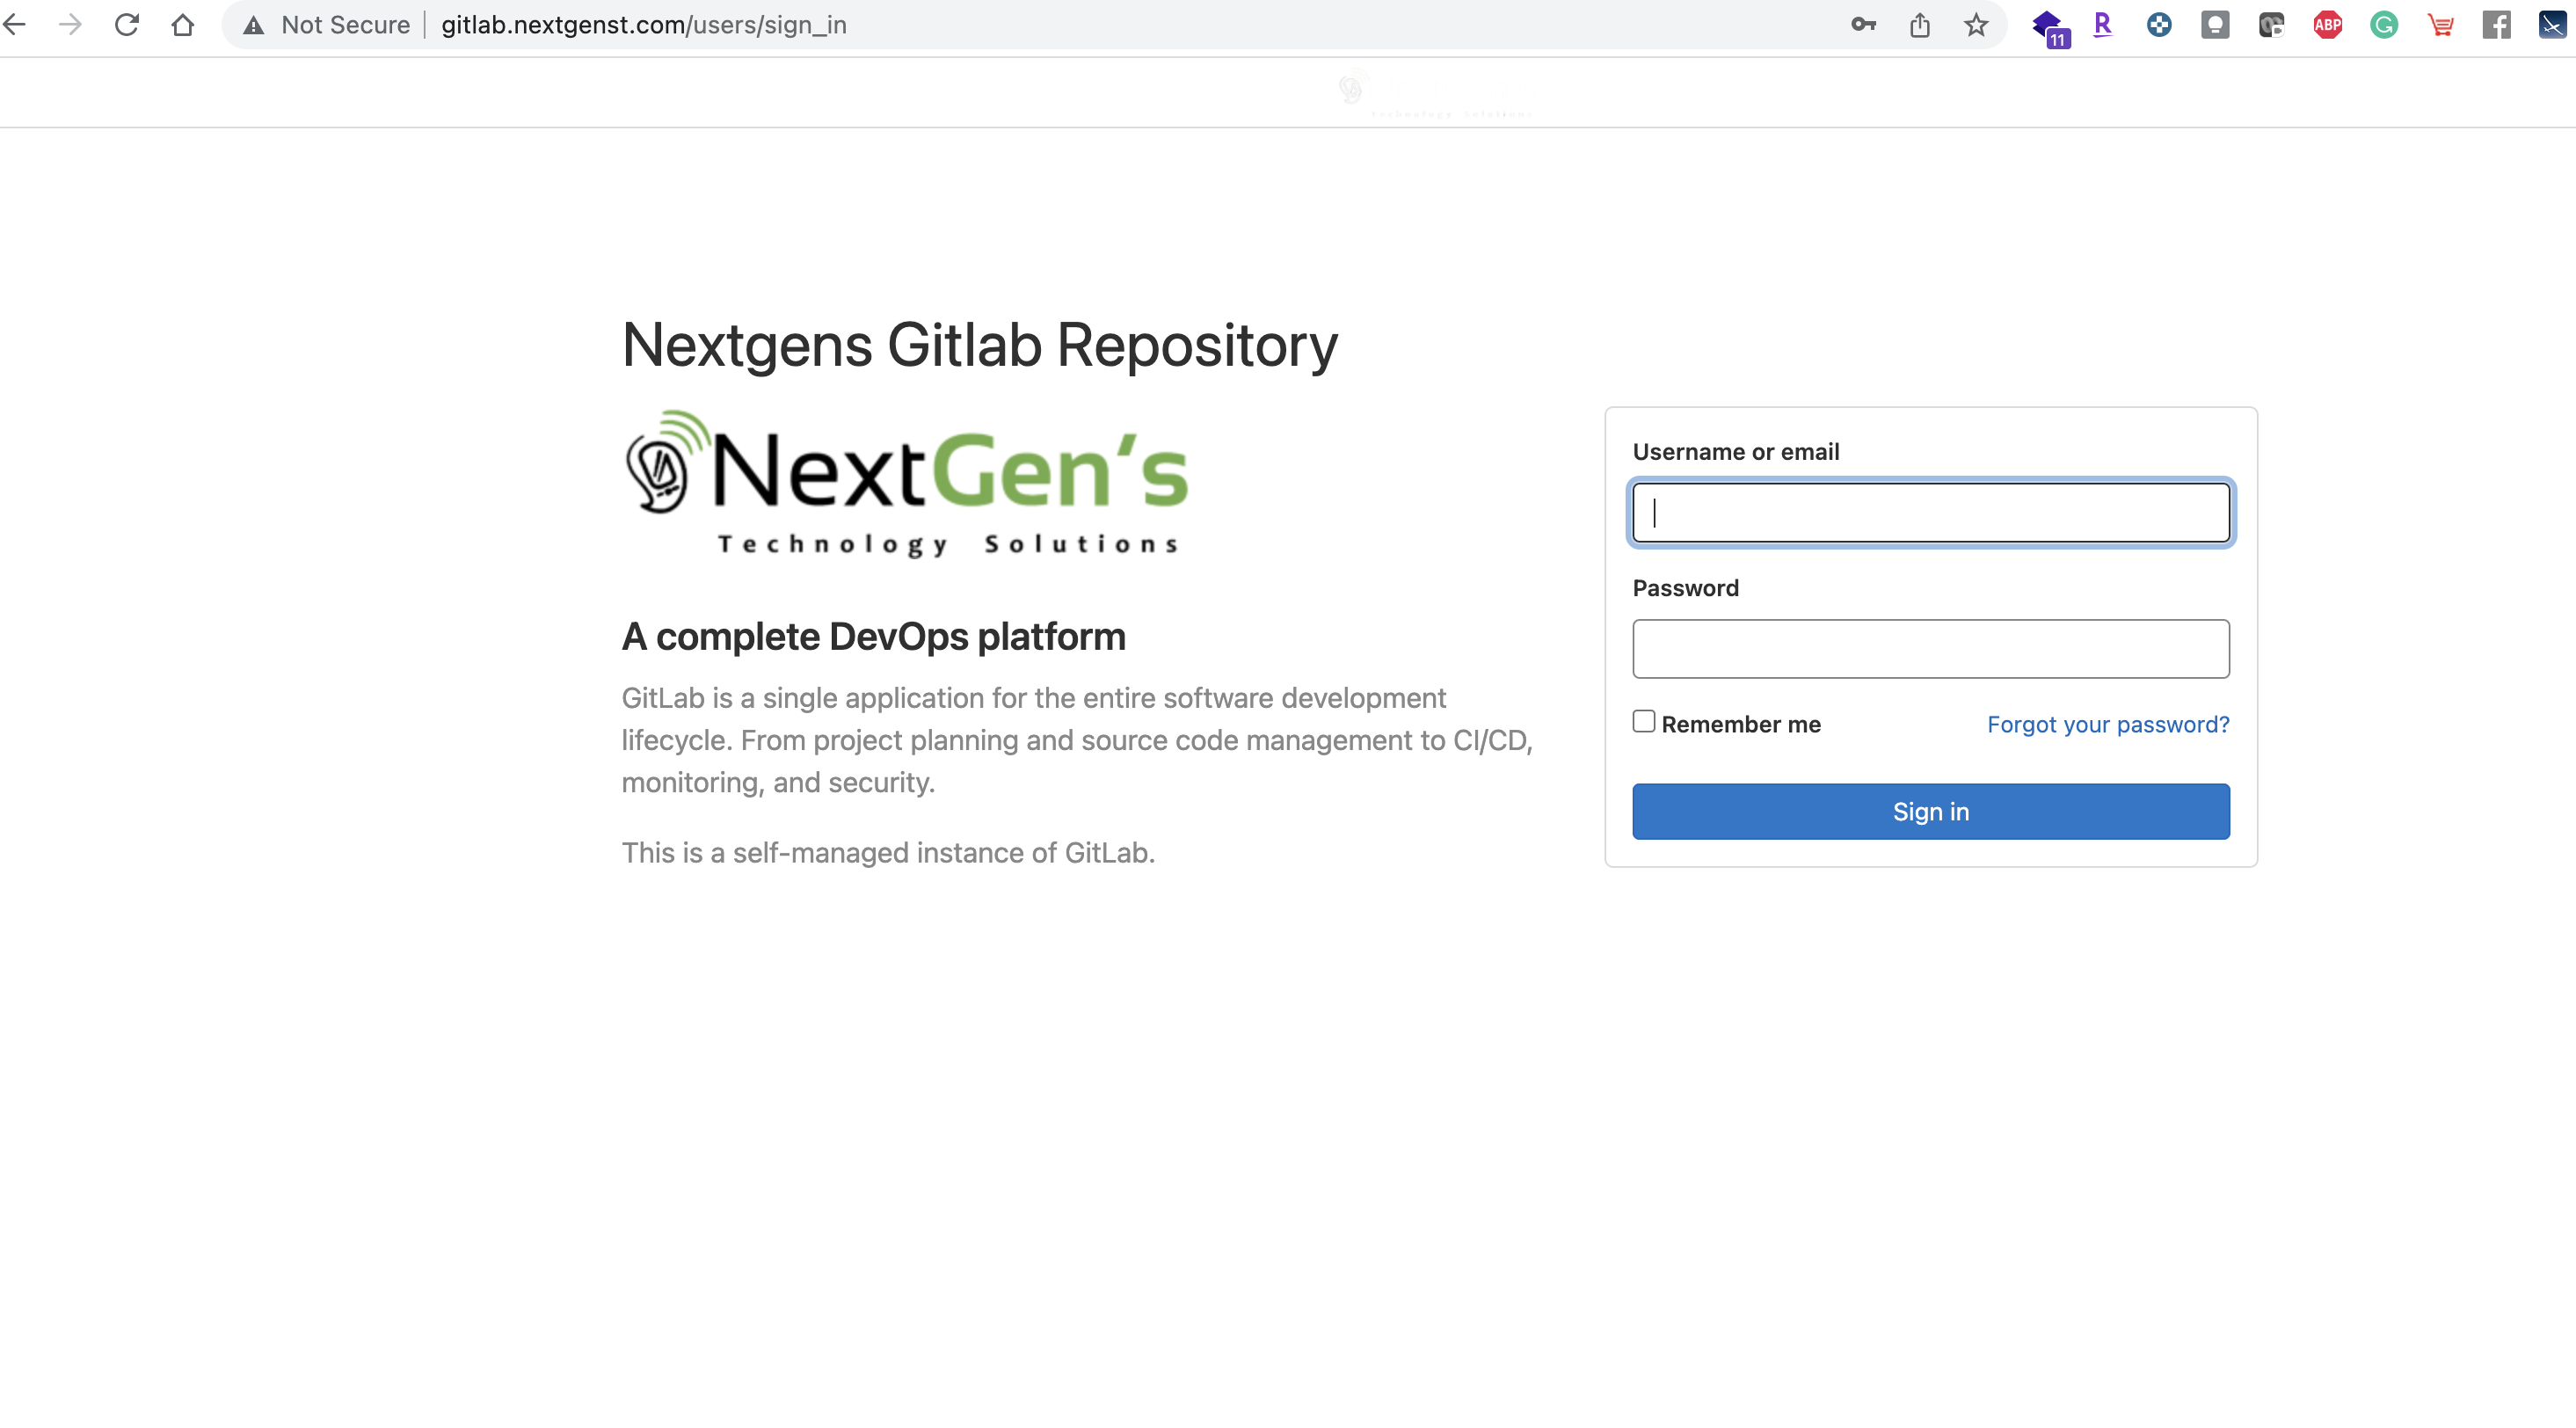
Task: Click the faint header logo at top
Action: tap(1434, 95)
